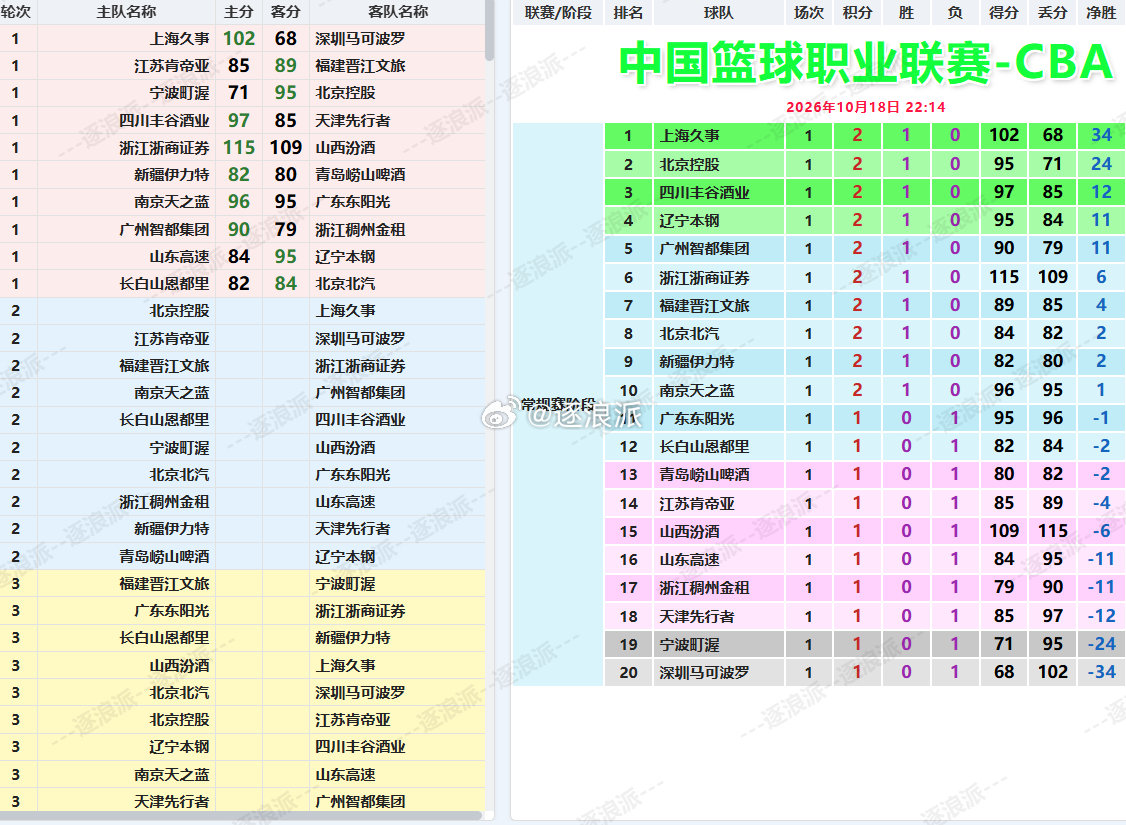
Task: Select 上海久事 in the rank 1 standings row
Action: click(689, 136)
